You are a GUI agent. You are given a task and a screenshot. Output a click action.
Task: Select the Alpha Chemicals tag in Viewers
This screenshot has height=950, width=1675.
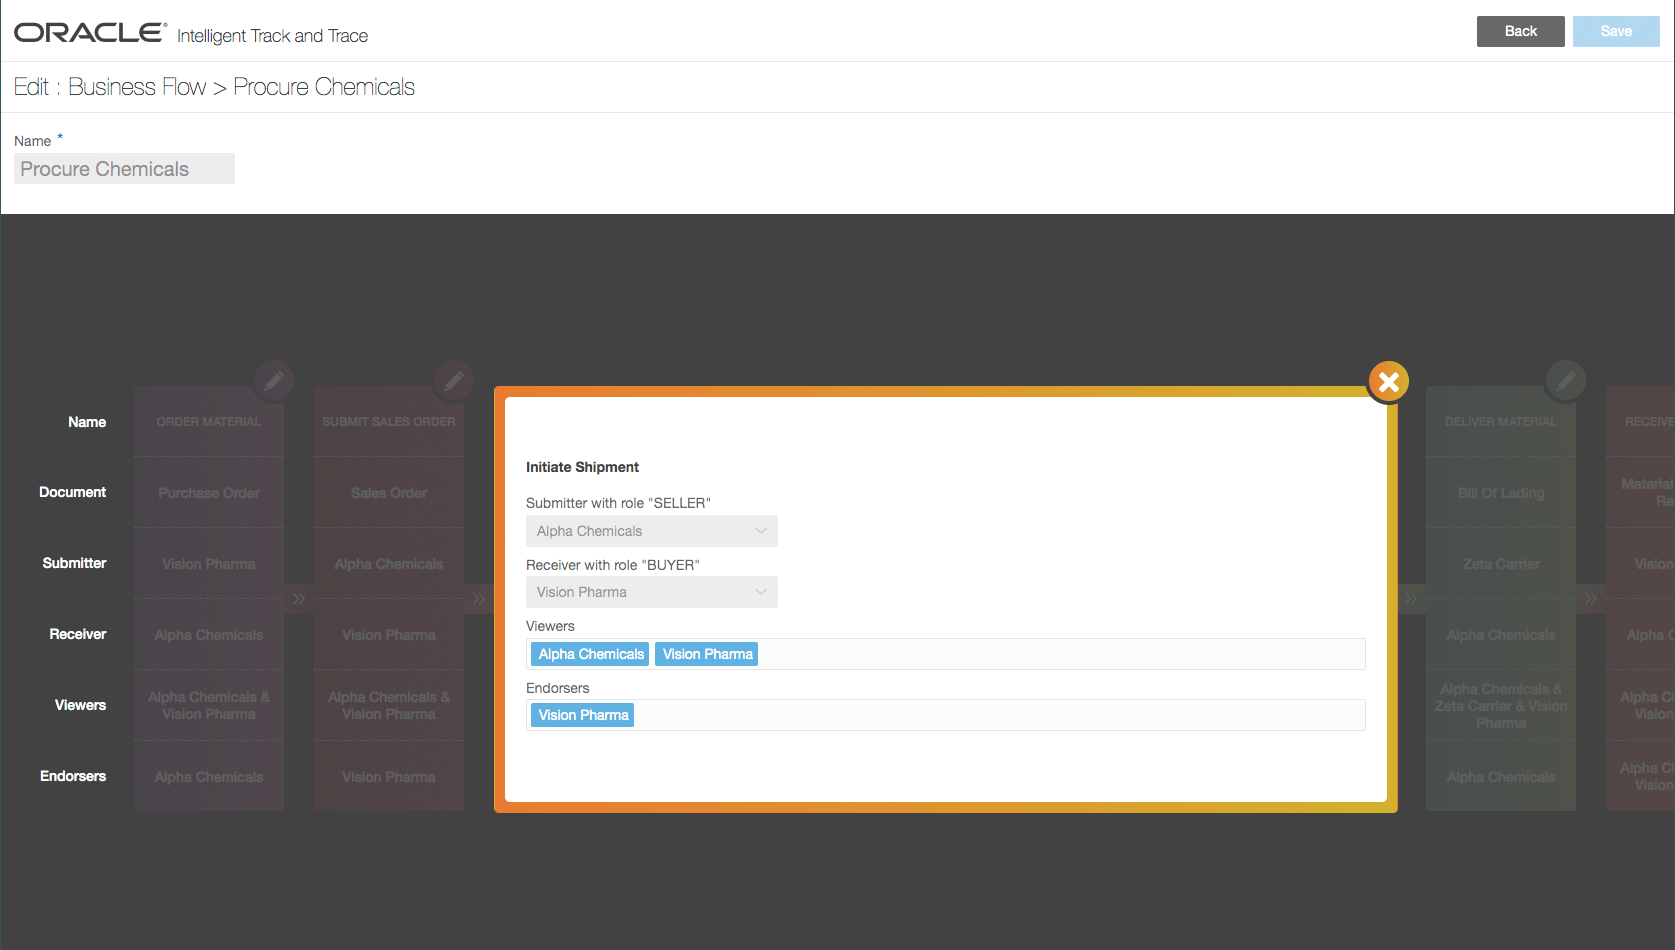590,654
